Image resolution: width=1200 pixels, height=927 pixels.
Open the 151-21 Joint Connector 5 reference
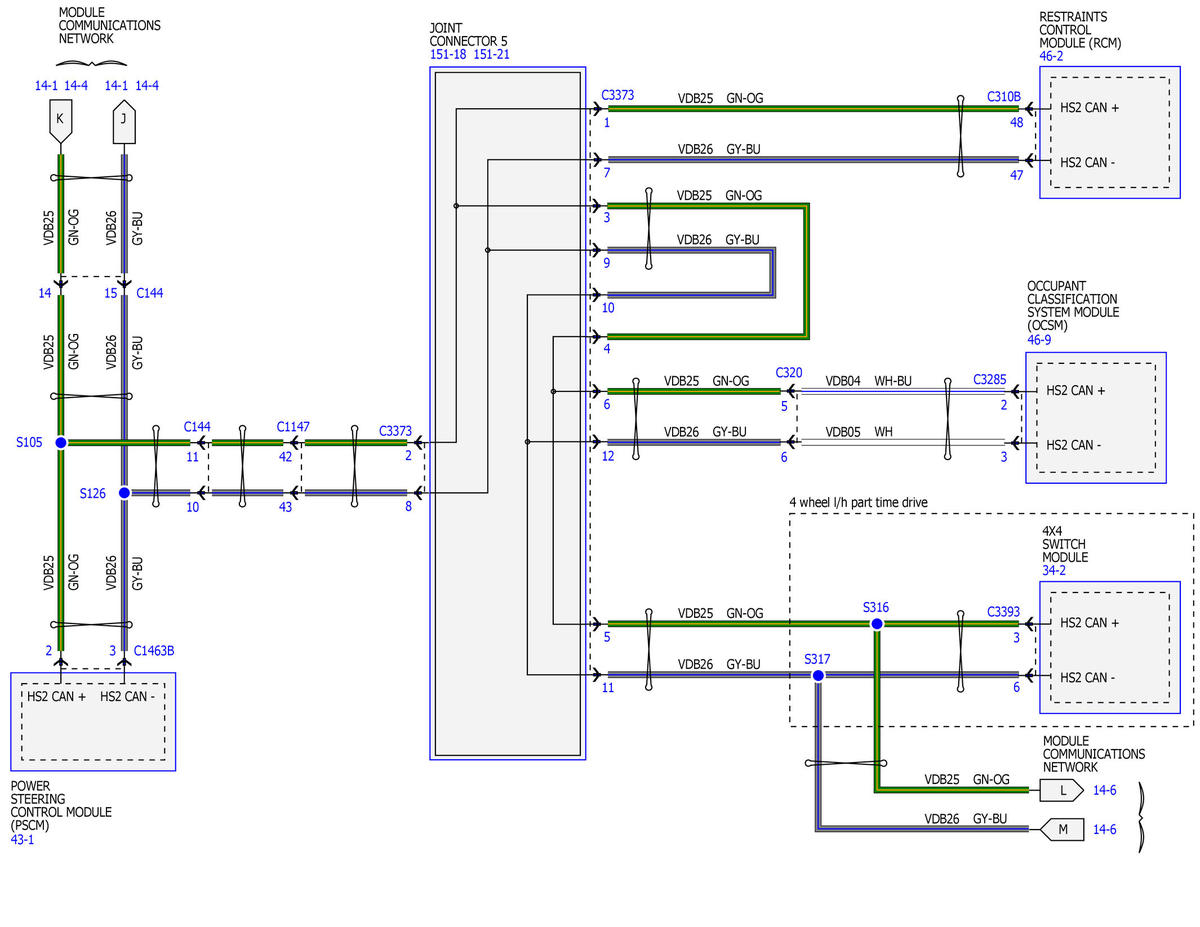491,54
